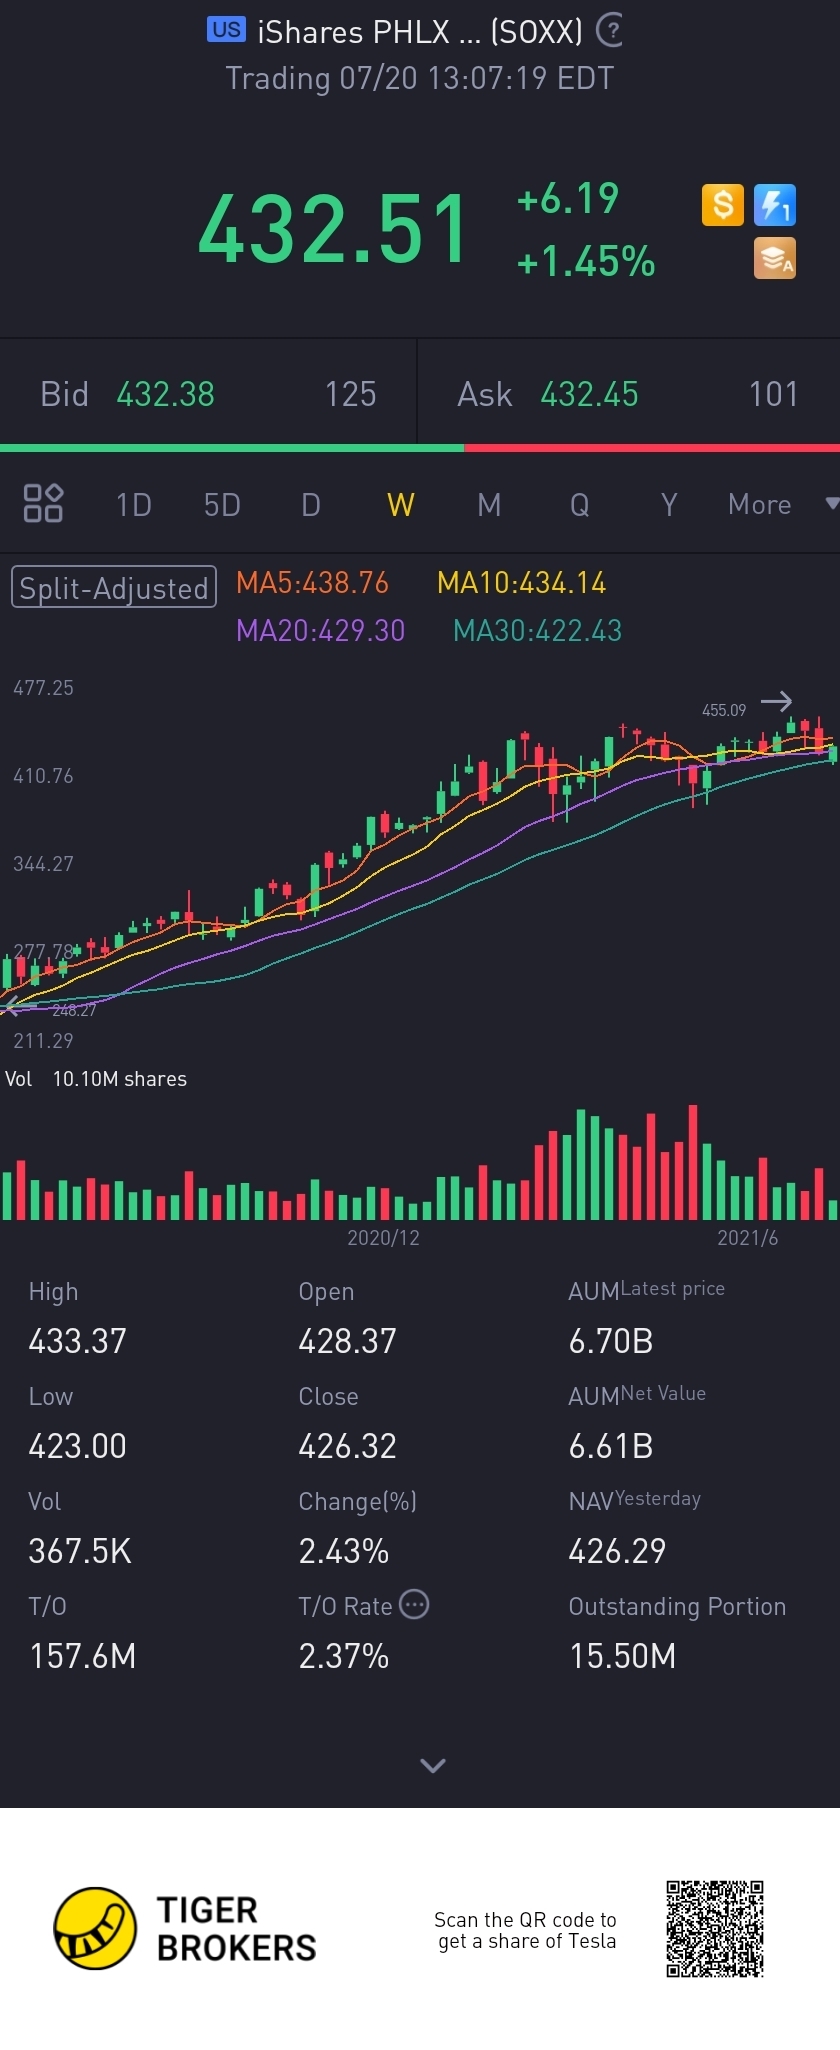Tap the orange dollar sign icon
The height and width of the screenshot is (2050, 840).
tap(722, 205)
